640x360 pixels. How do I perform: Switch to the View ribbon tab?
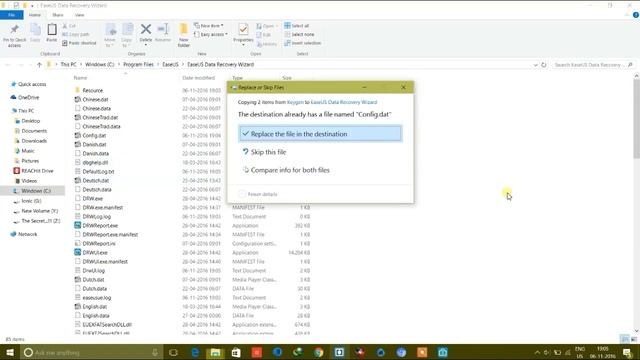click(80, 15)
